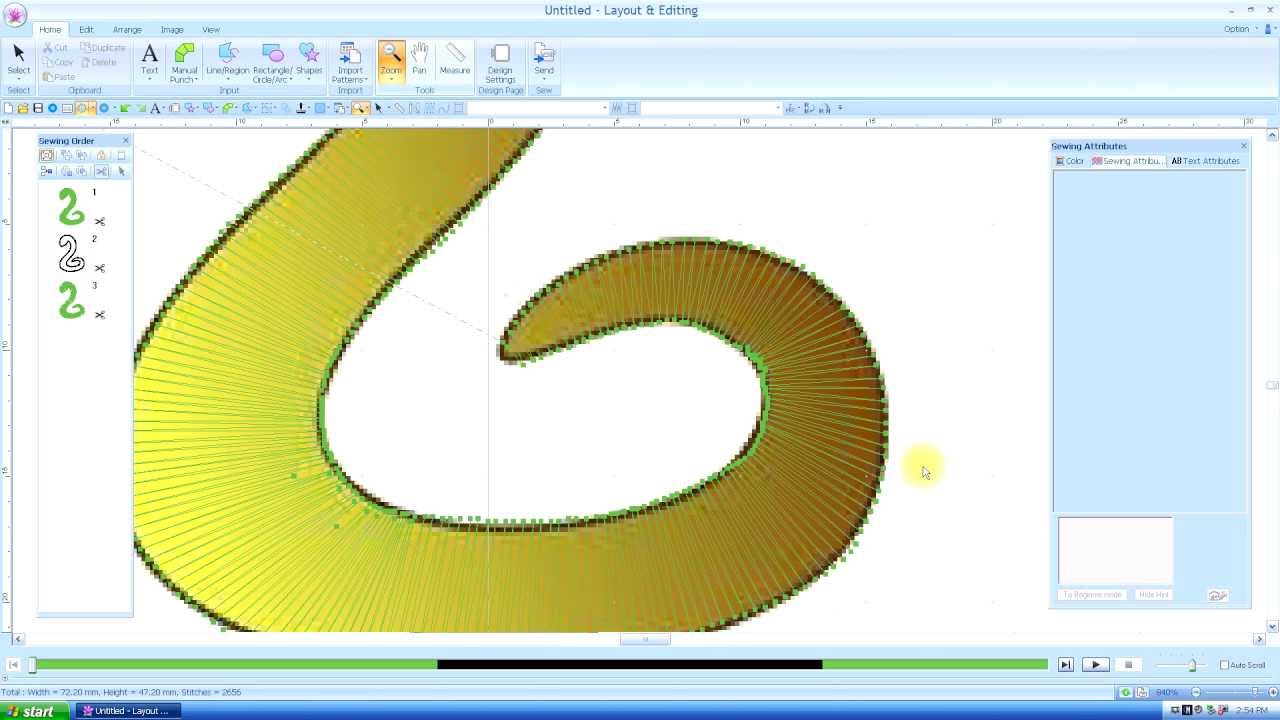Click scissors icon of sewing order item 1
The height and width of the screenshot is (720, 1280).
coord(100,221)
